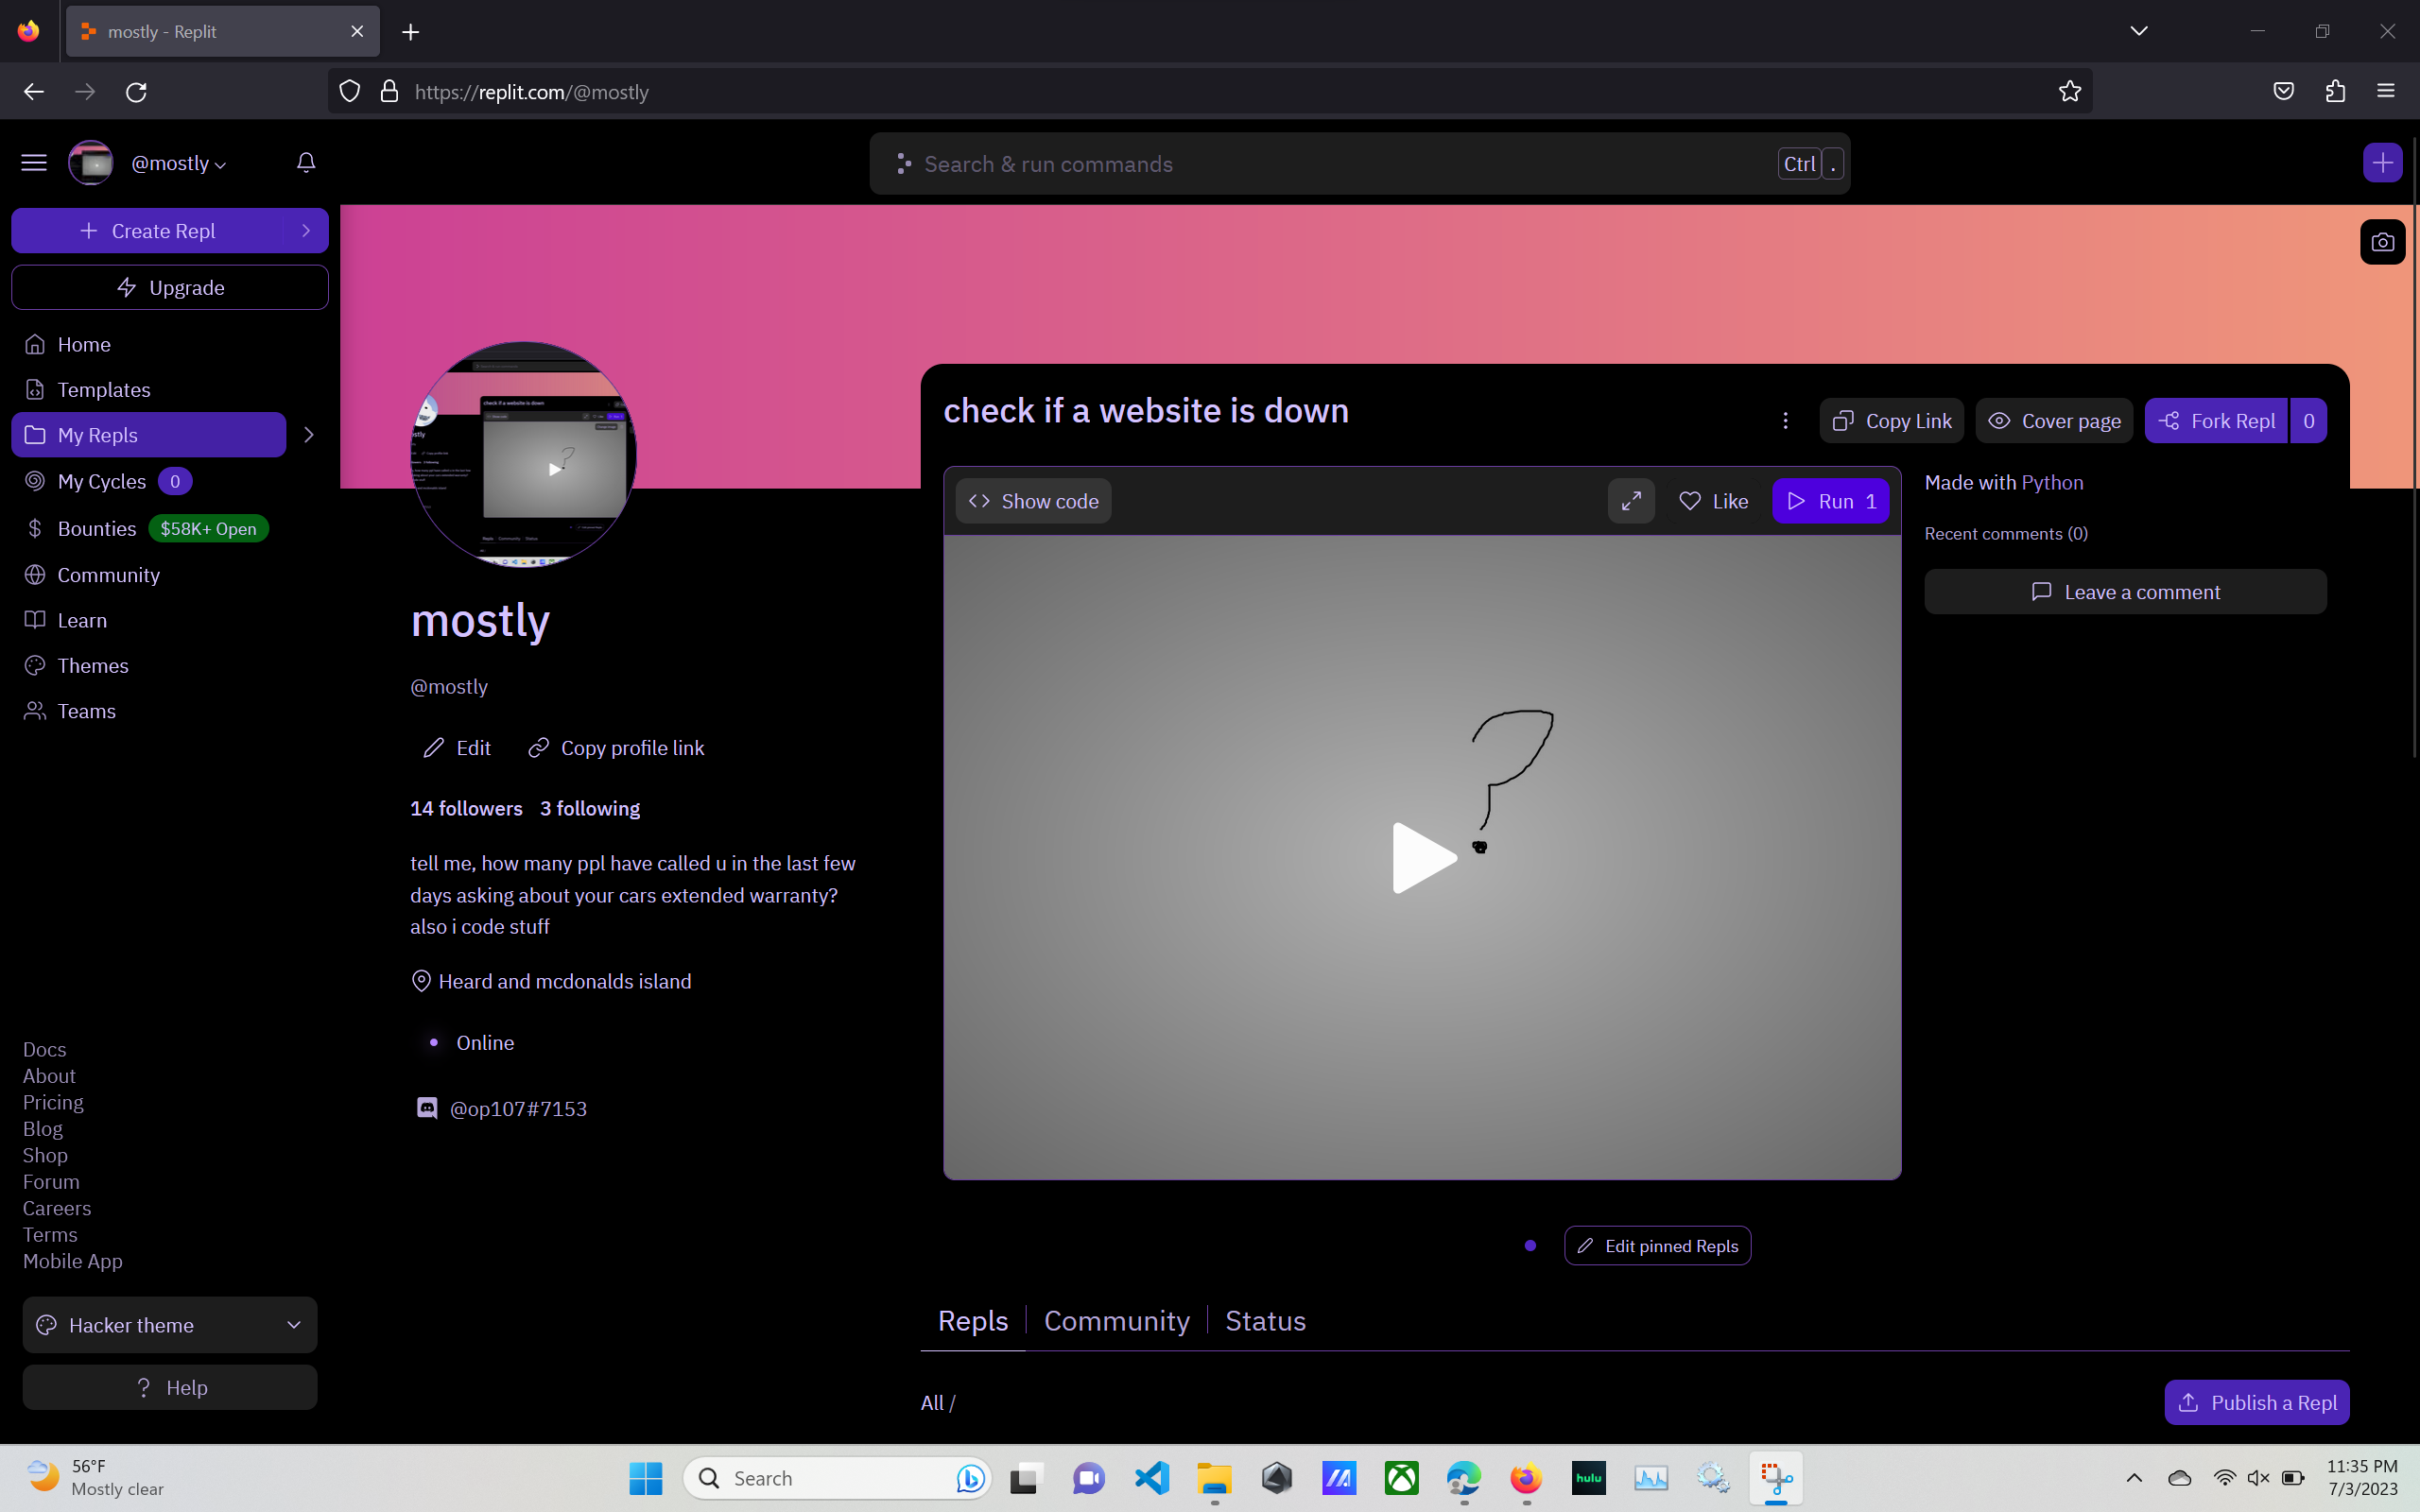The width and height of the screenshot is (2420, 1512).
Task: Open a new browser tab
Action: 411,32
